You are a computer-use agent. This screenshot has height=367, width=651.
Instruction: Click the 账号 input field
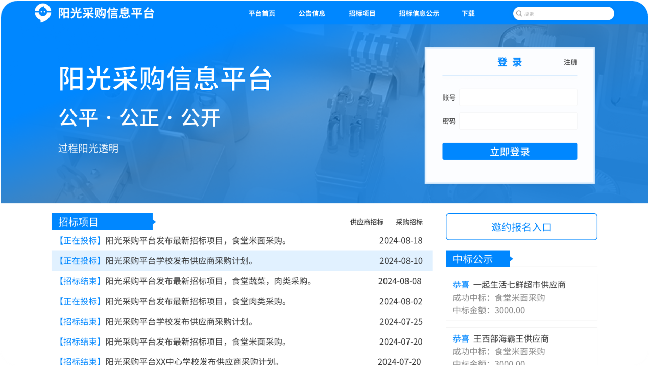pos(518,97)
